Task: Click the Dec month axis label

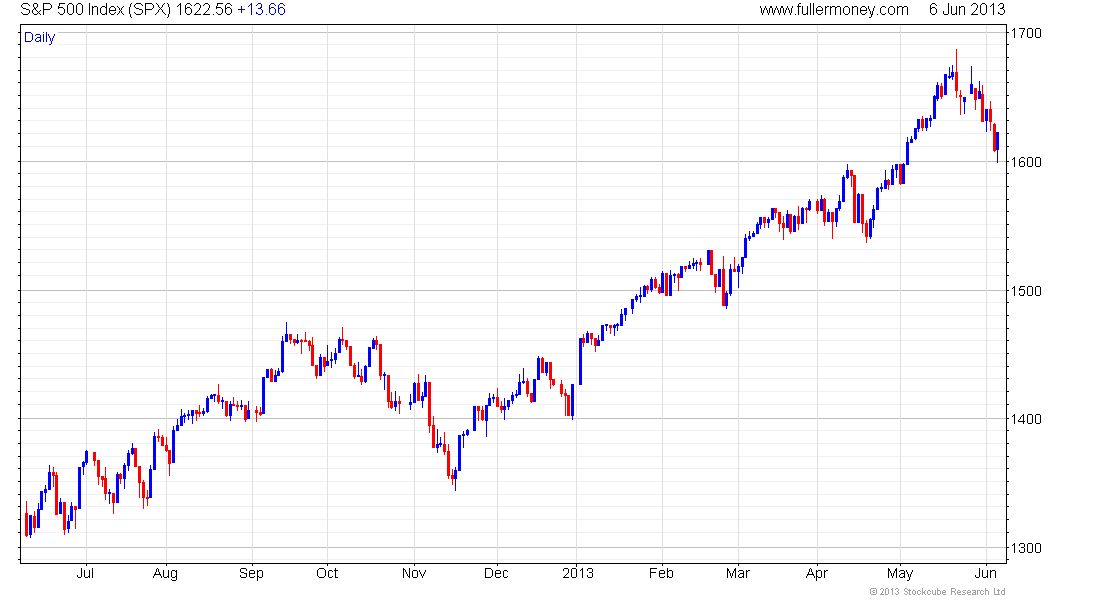Action: pos(496,573)
